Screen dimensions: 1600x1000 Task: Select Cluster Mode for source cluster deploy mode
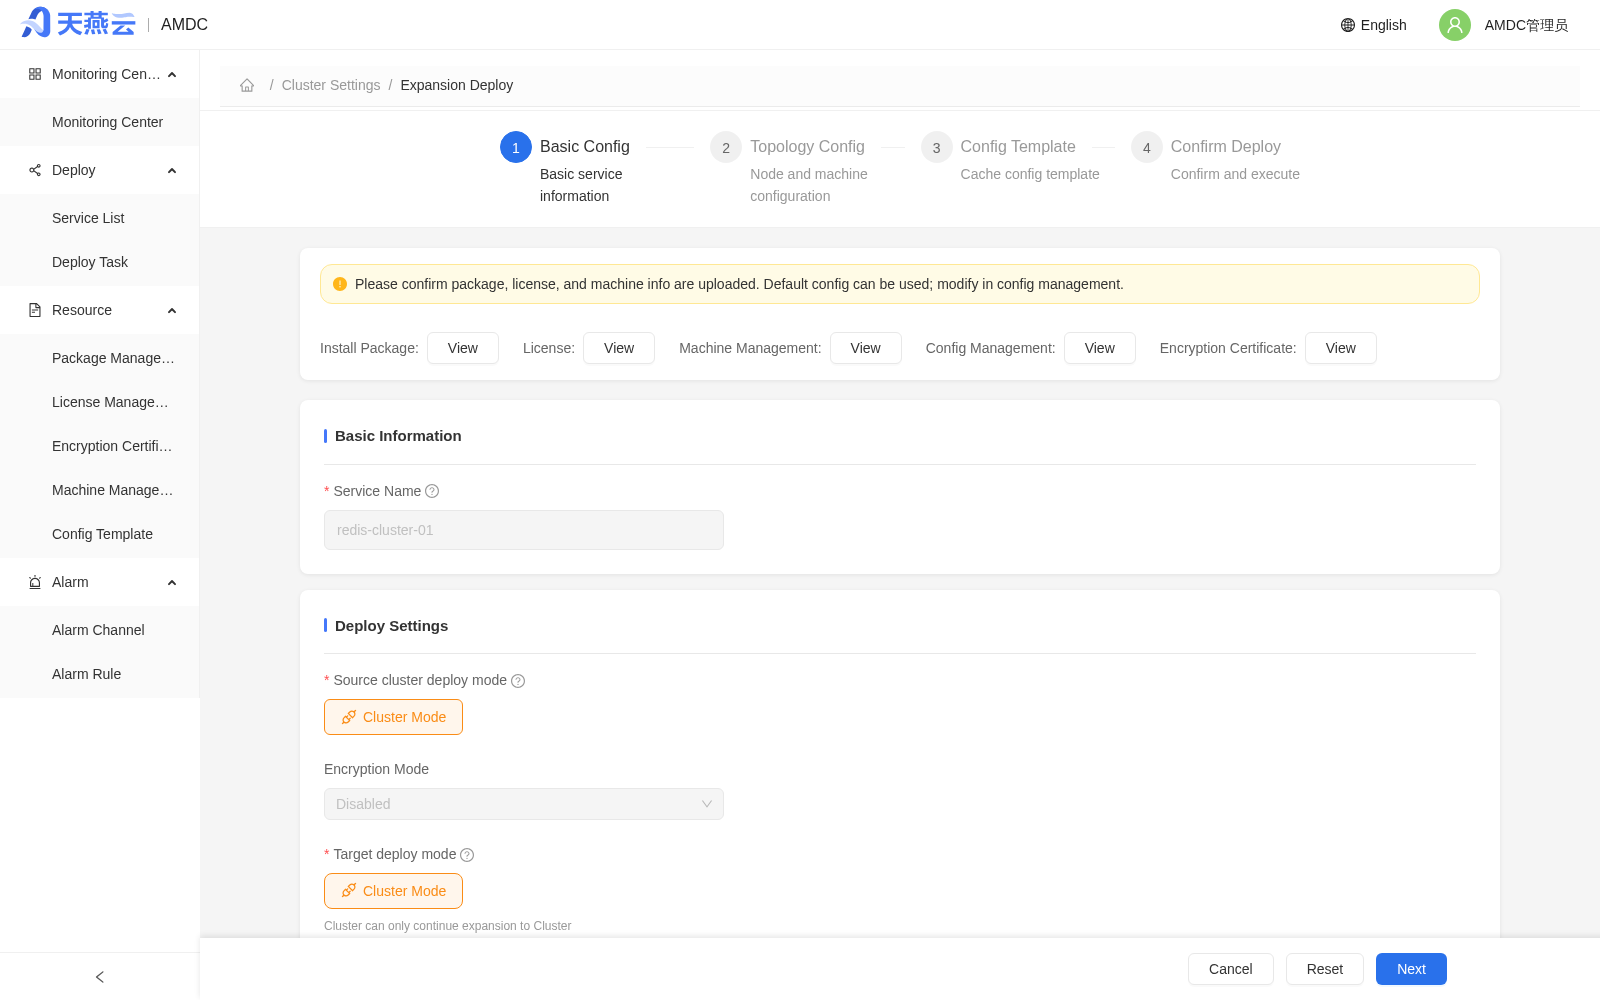pyautogui.click(x=393, y=717)
